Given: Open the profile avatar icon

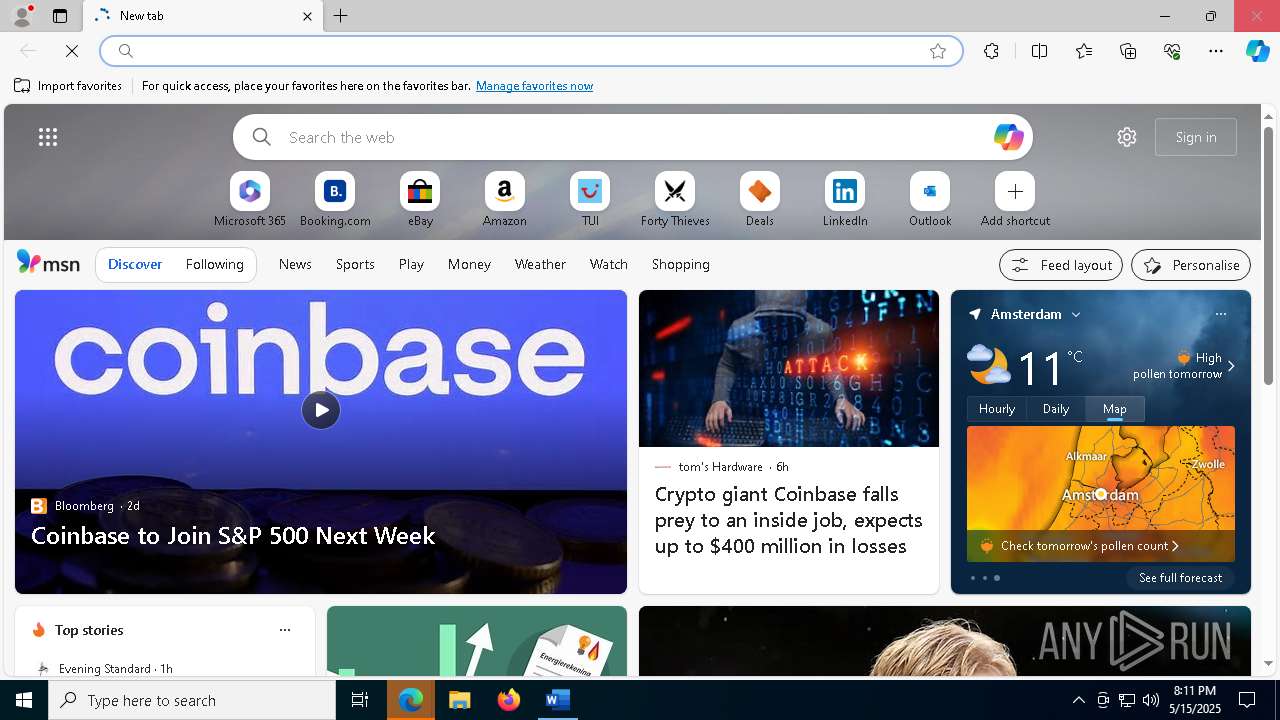Looking at the screenshot, I should pyautogui.click(x=22, y=16).
